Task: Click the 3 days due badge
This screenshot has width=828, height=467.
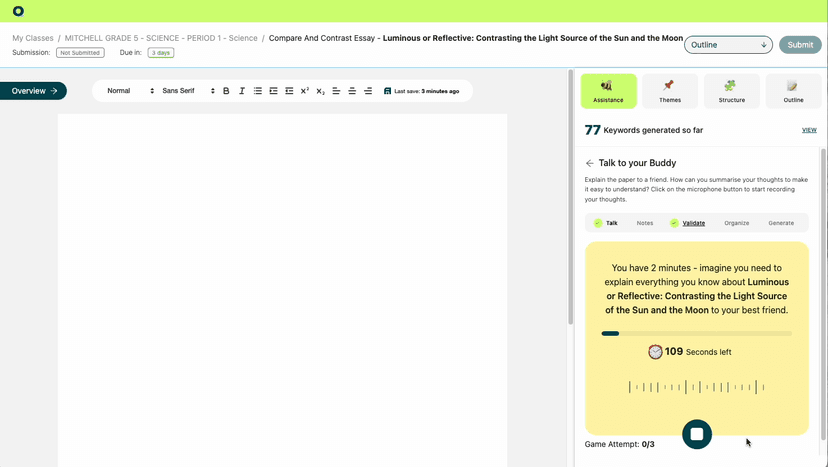Action: point(161,53)
